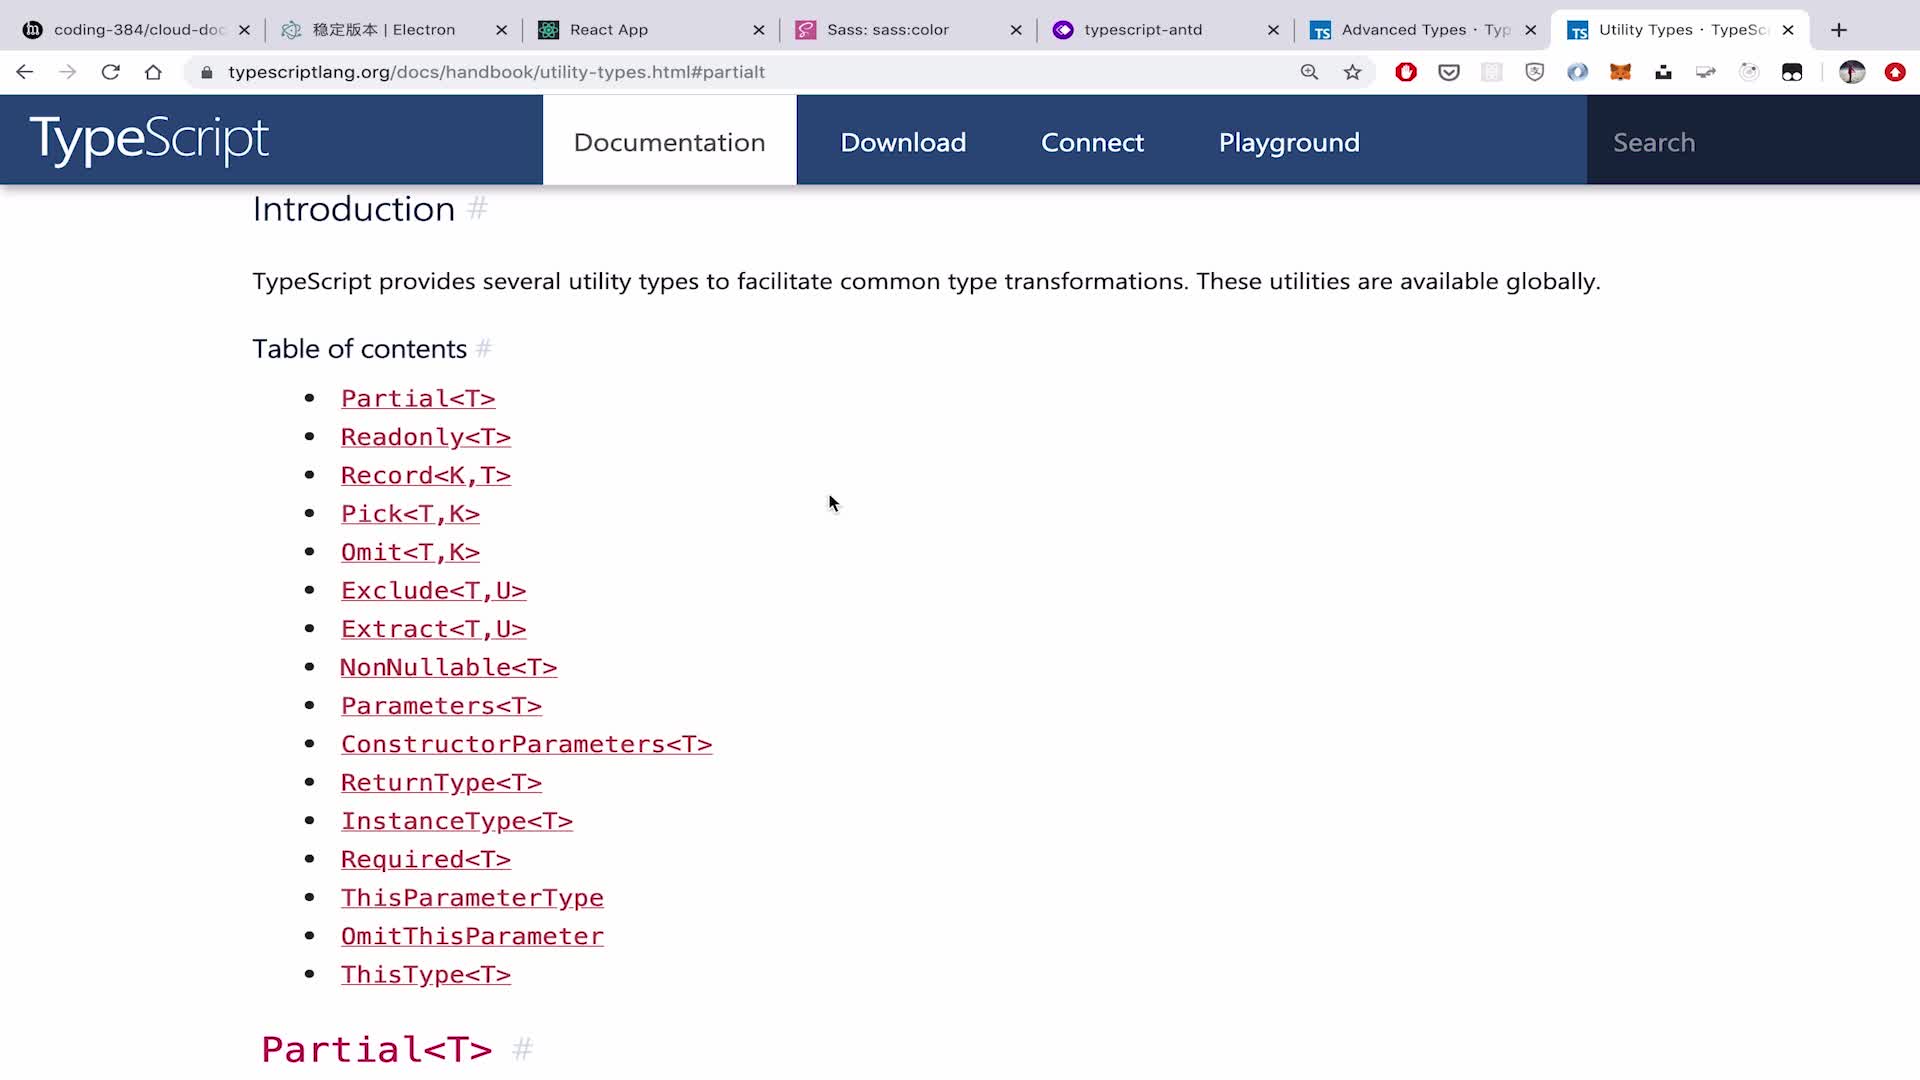Jump to ConstructorParameters<T> section
The height and width of the screenshot is (1080, 1920).
526,744
